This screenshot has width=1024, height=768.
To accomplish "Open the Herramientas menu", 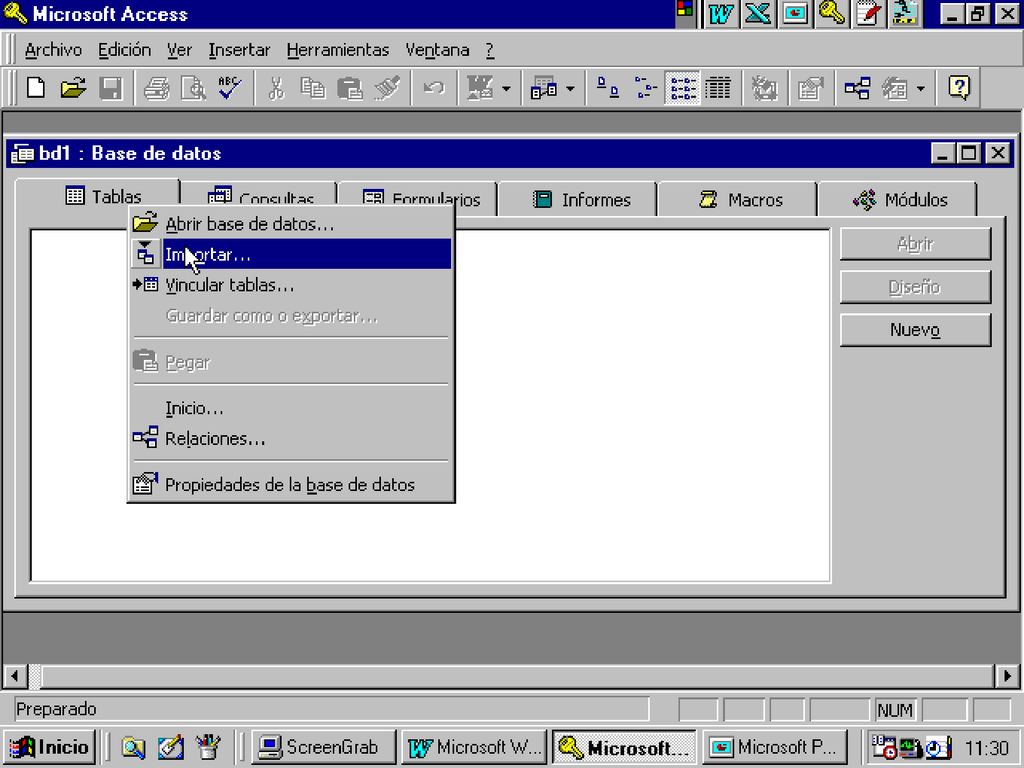I will point(338,50).
